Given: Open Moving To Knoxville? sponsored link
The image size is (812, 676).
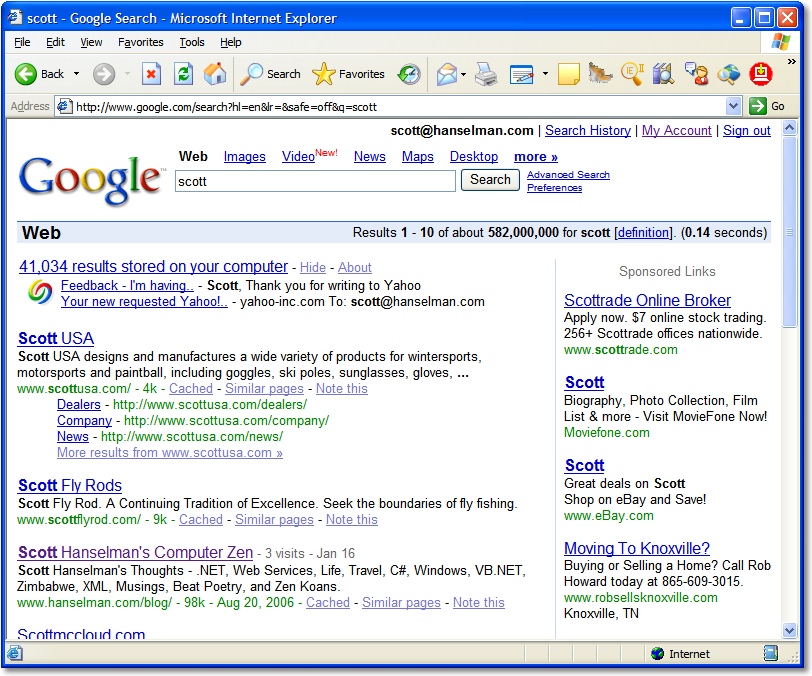Looking at the screenshot, I should click(x=636, y=548).
